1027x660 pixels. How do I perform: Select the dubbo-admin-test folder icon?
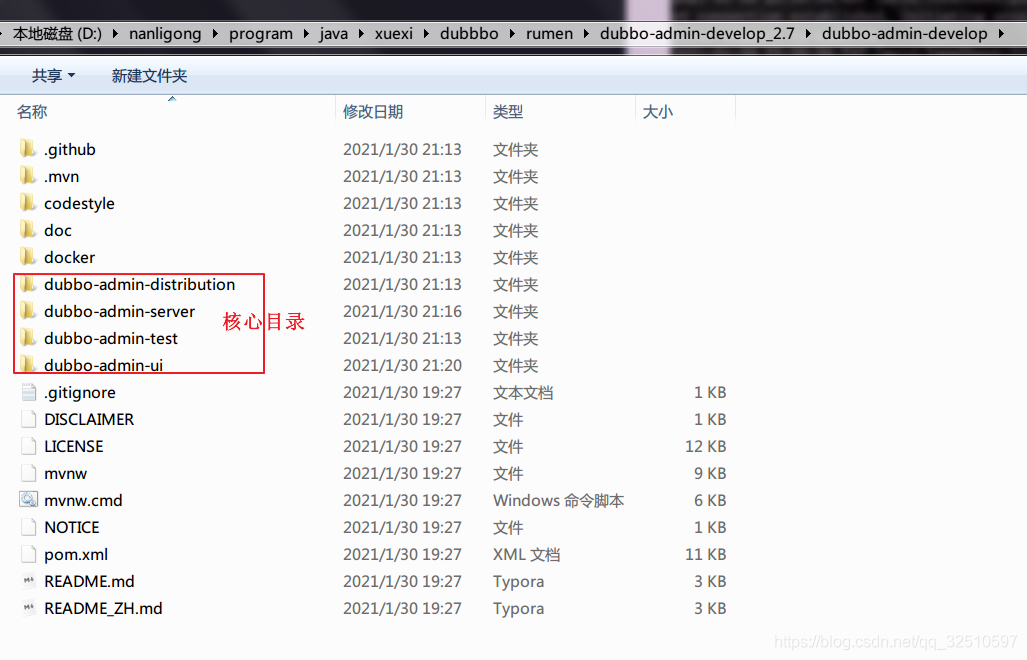coord(28,338)
